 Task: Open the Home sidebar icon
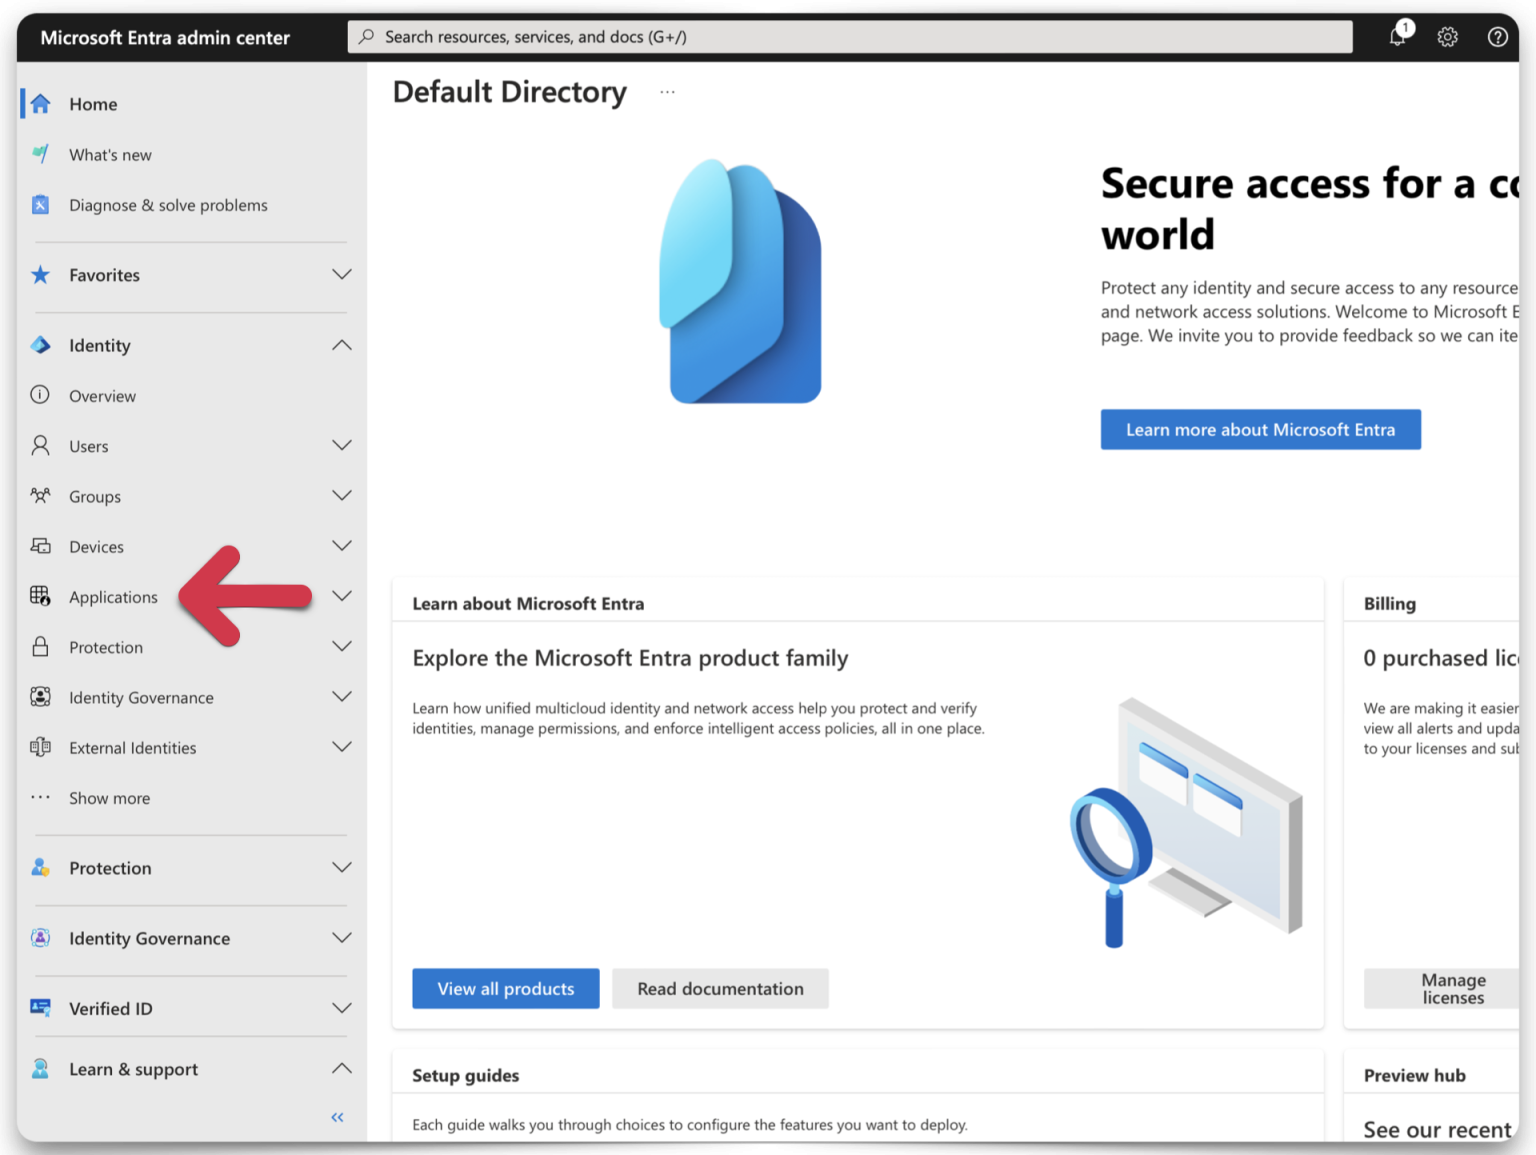pyautogui.click(x=40, y=103)
